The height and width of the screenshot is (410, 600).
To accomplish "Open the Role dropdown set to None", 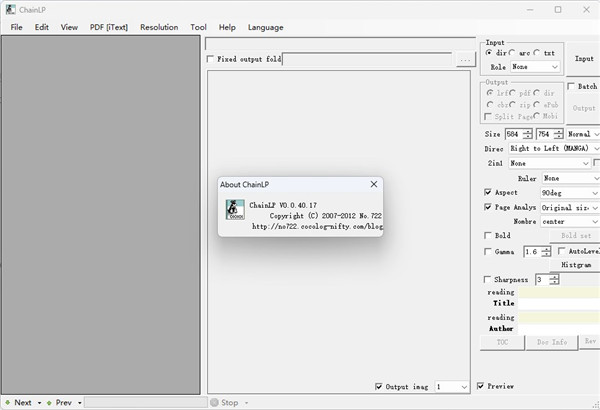I will [535, 67].
